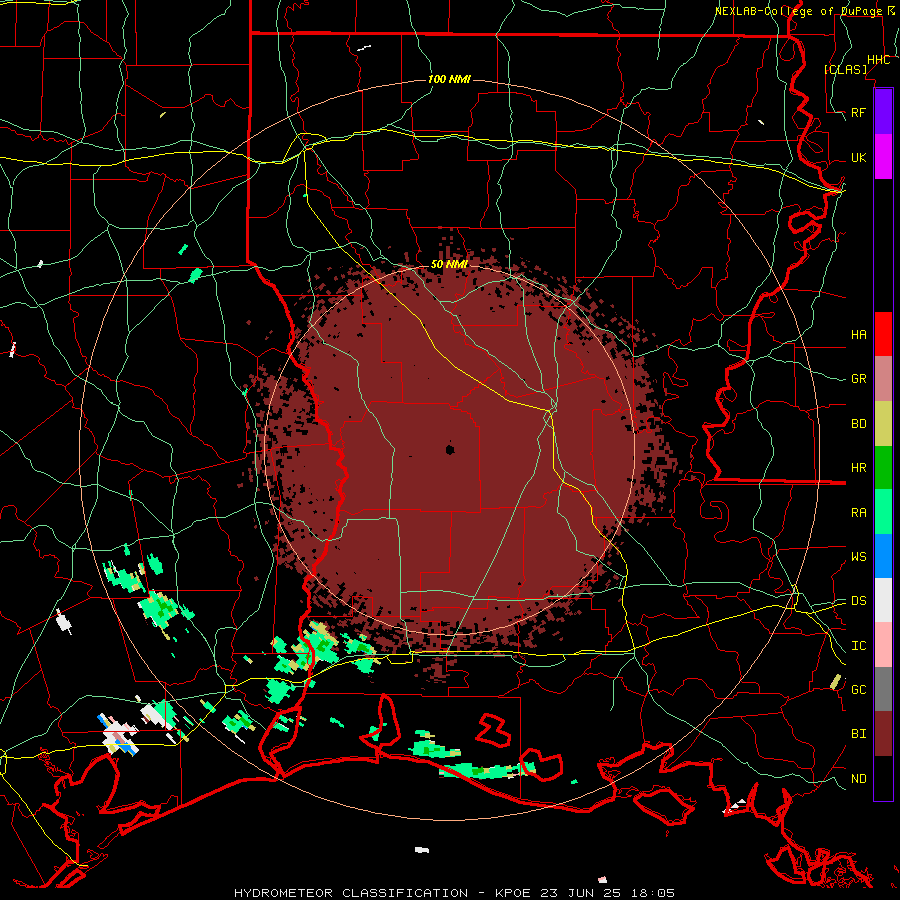Click the RF purple legend swatch
Viewport: 900px width, 900px height.
tap(883, 112)
